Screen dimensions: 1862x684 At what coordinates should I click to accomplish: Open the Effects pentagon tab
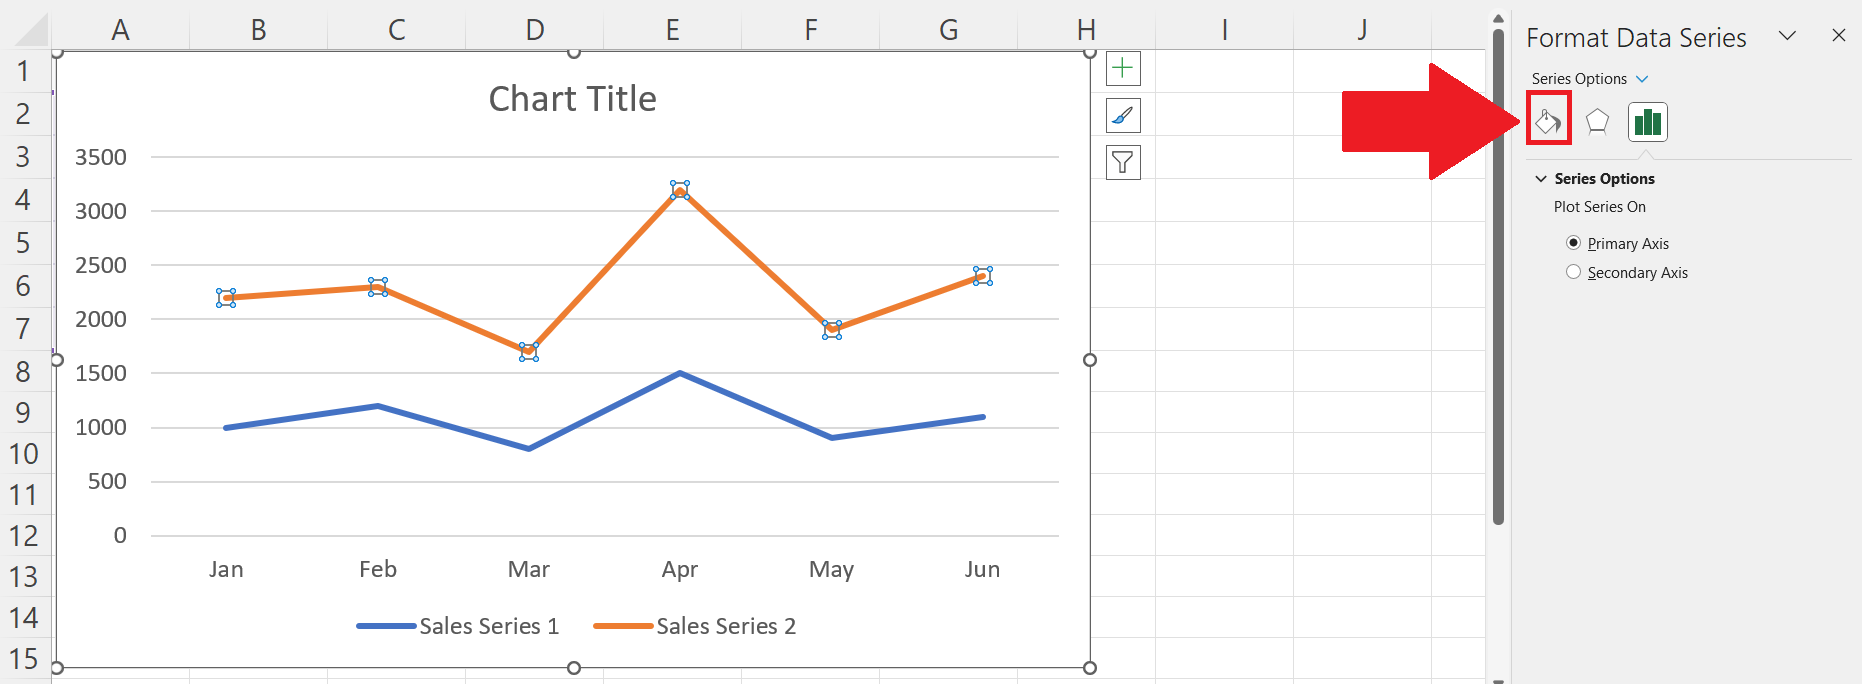[1597, 122]
